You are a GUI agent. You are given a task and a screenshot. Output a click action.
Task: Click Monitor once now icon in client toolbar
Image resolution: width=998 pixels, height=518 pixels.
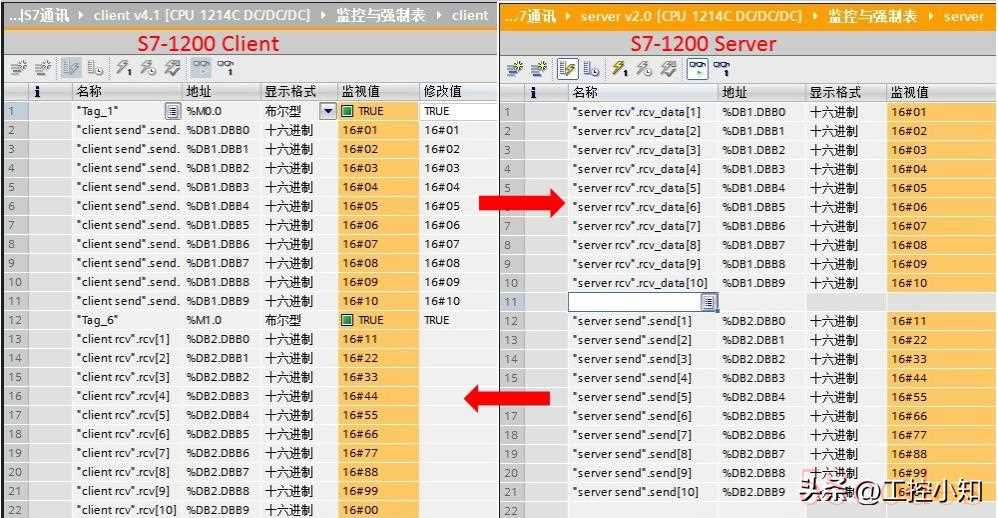click(x=225, y=67)
